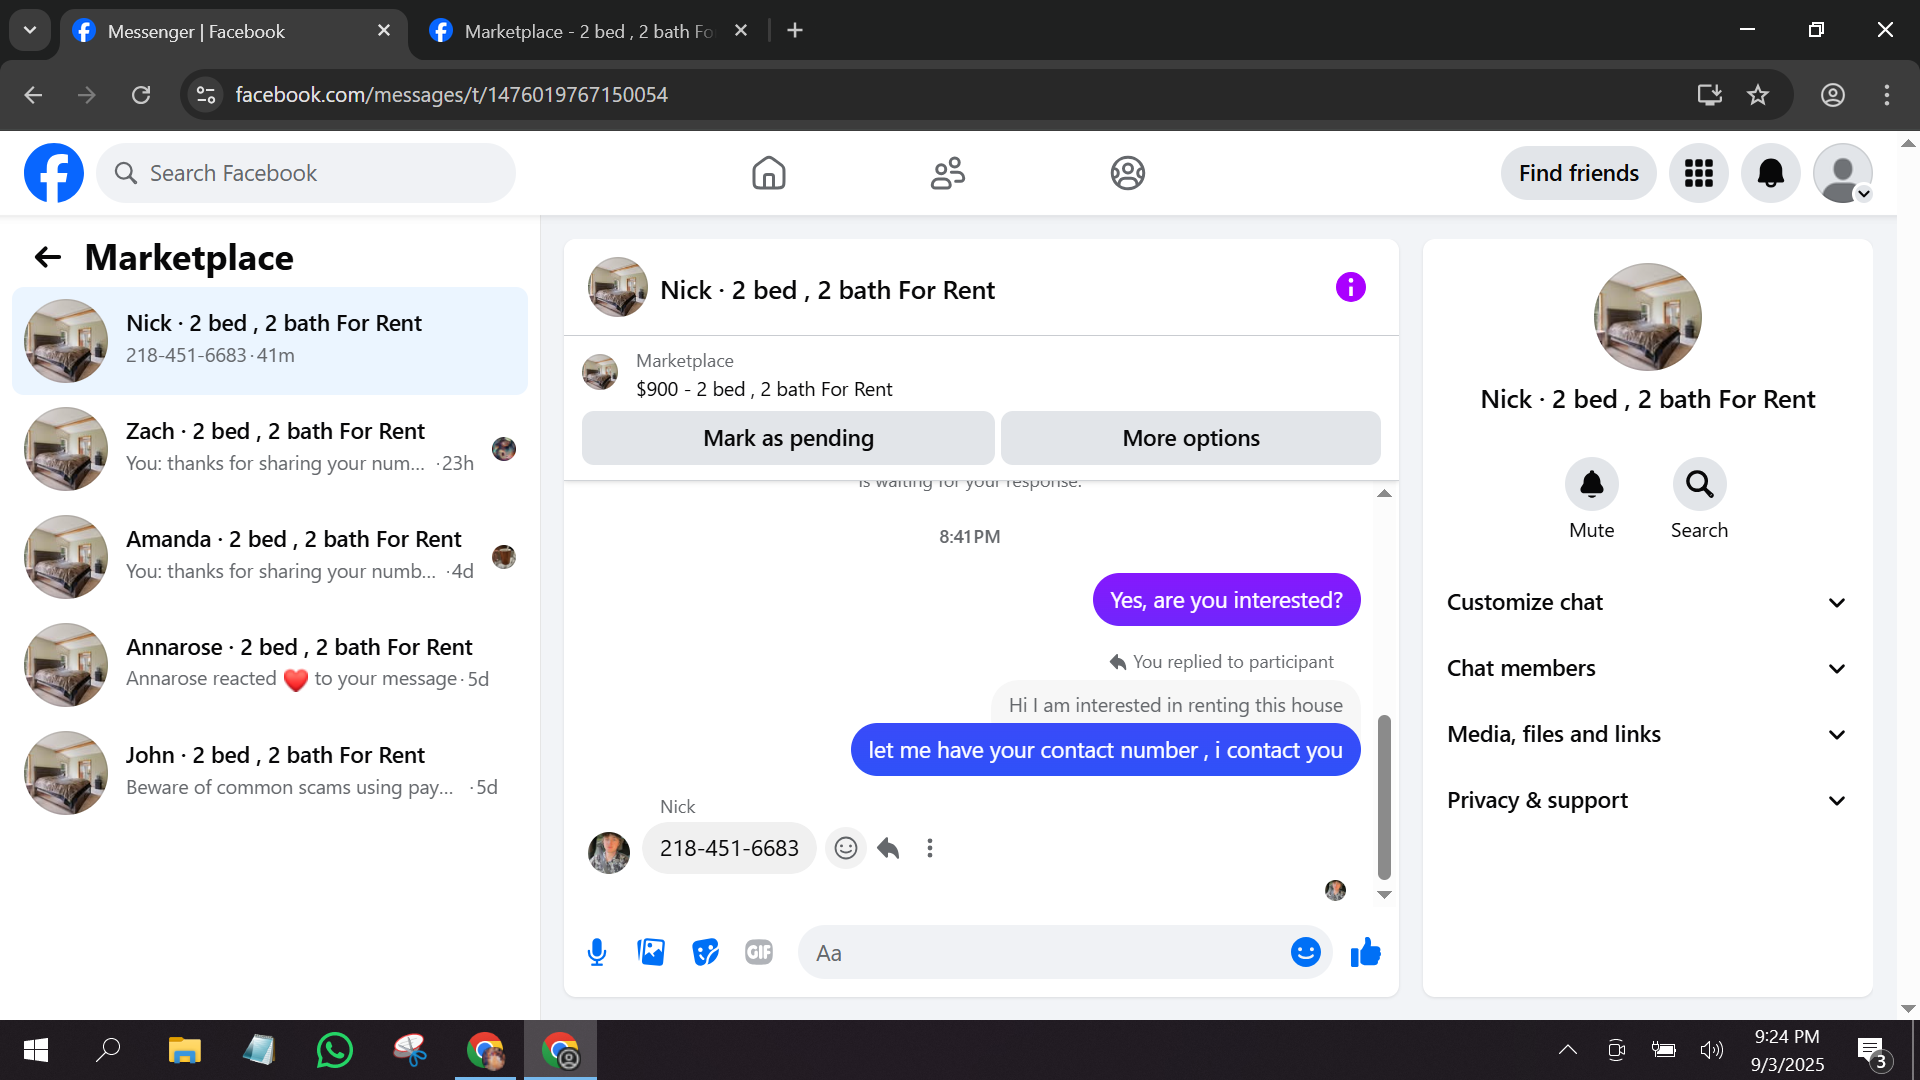Viewport: 1920px width, 1080px height.
Task: Click the install app icon in address bar
Action: coord(1710,95)
